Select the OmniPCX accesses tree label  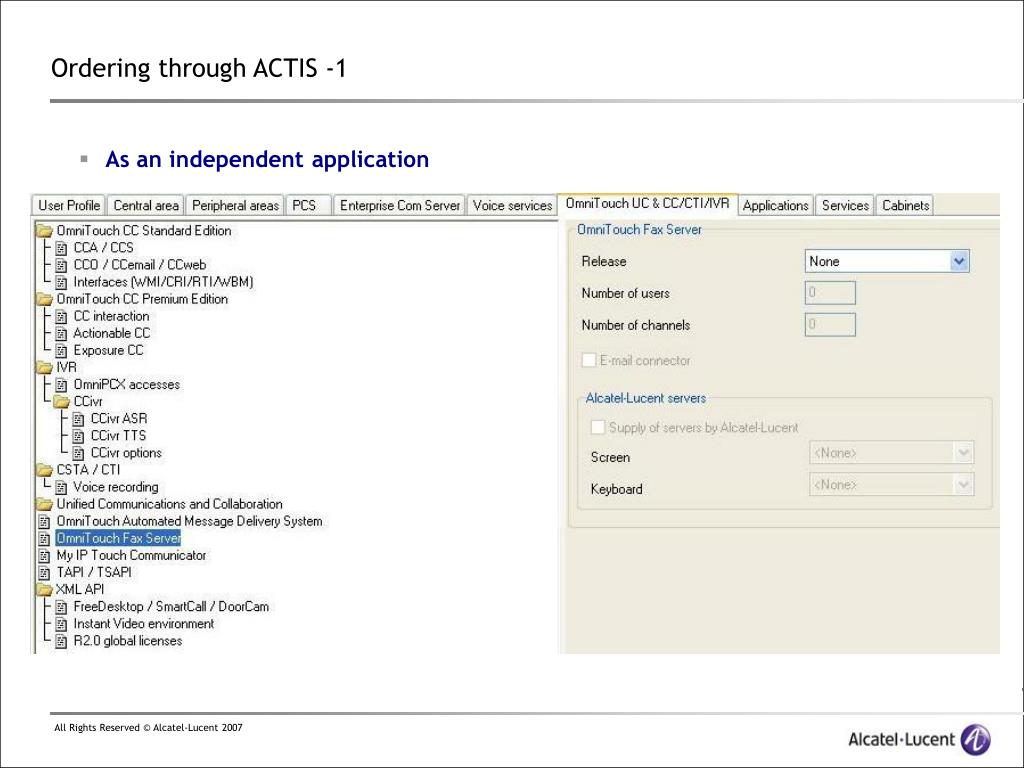pos(127,385)
